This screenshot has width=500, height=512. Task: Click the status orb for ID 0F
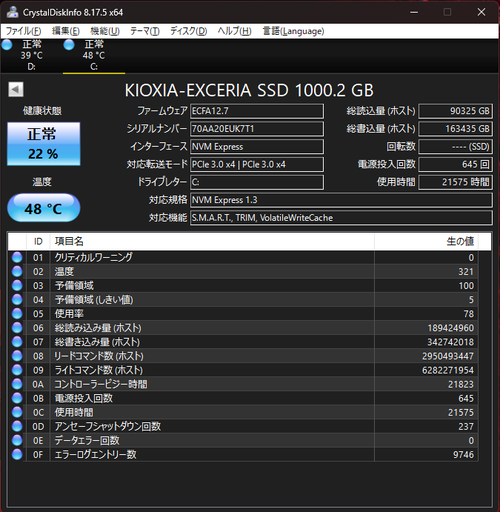tap(17, 454)
